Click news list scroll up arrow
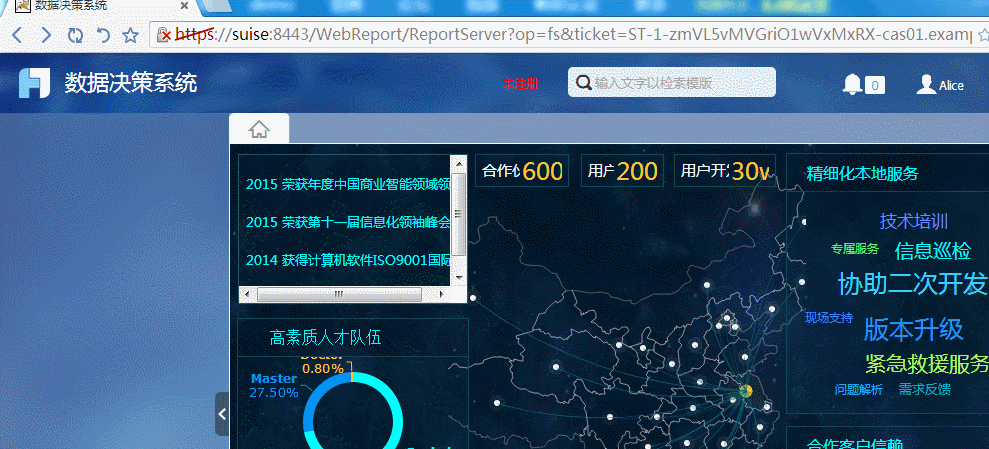The image size is (989, 449). click(459, 163)
